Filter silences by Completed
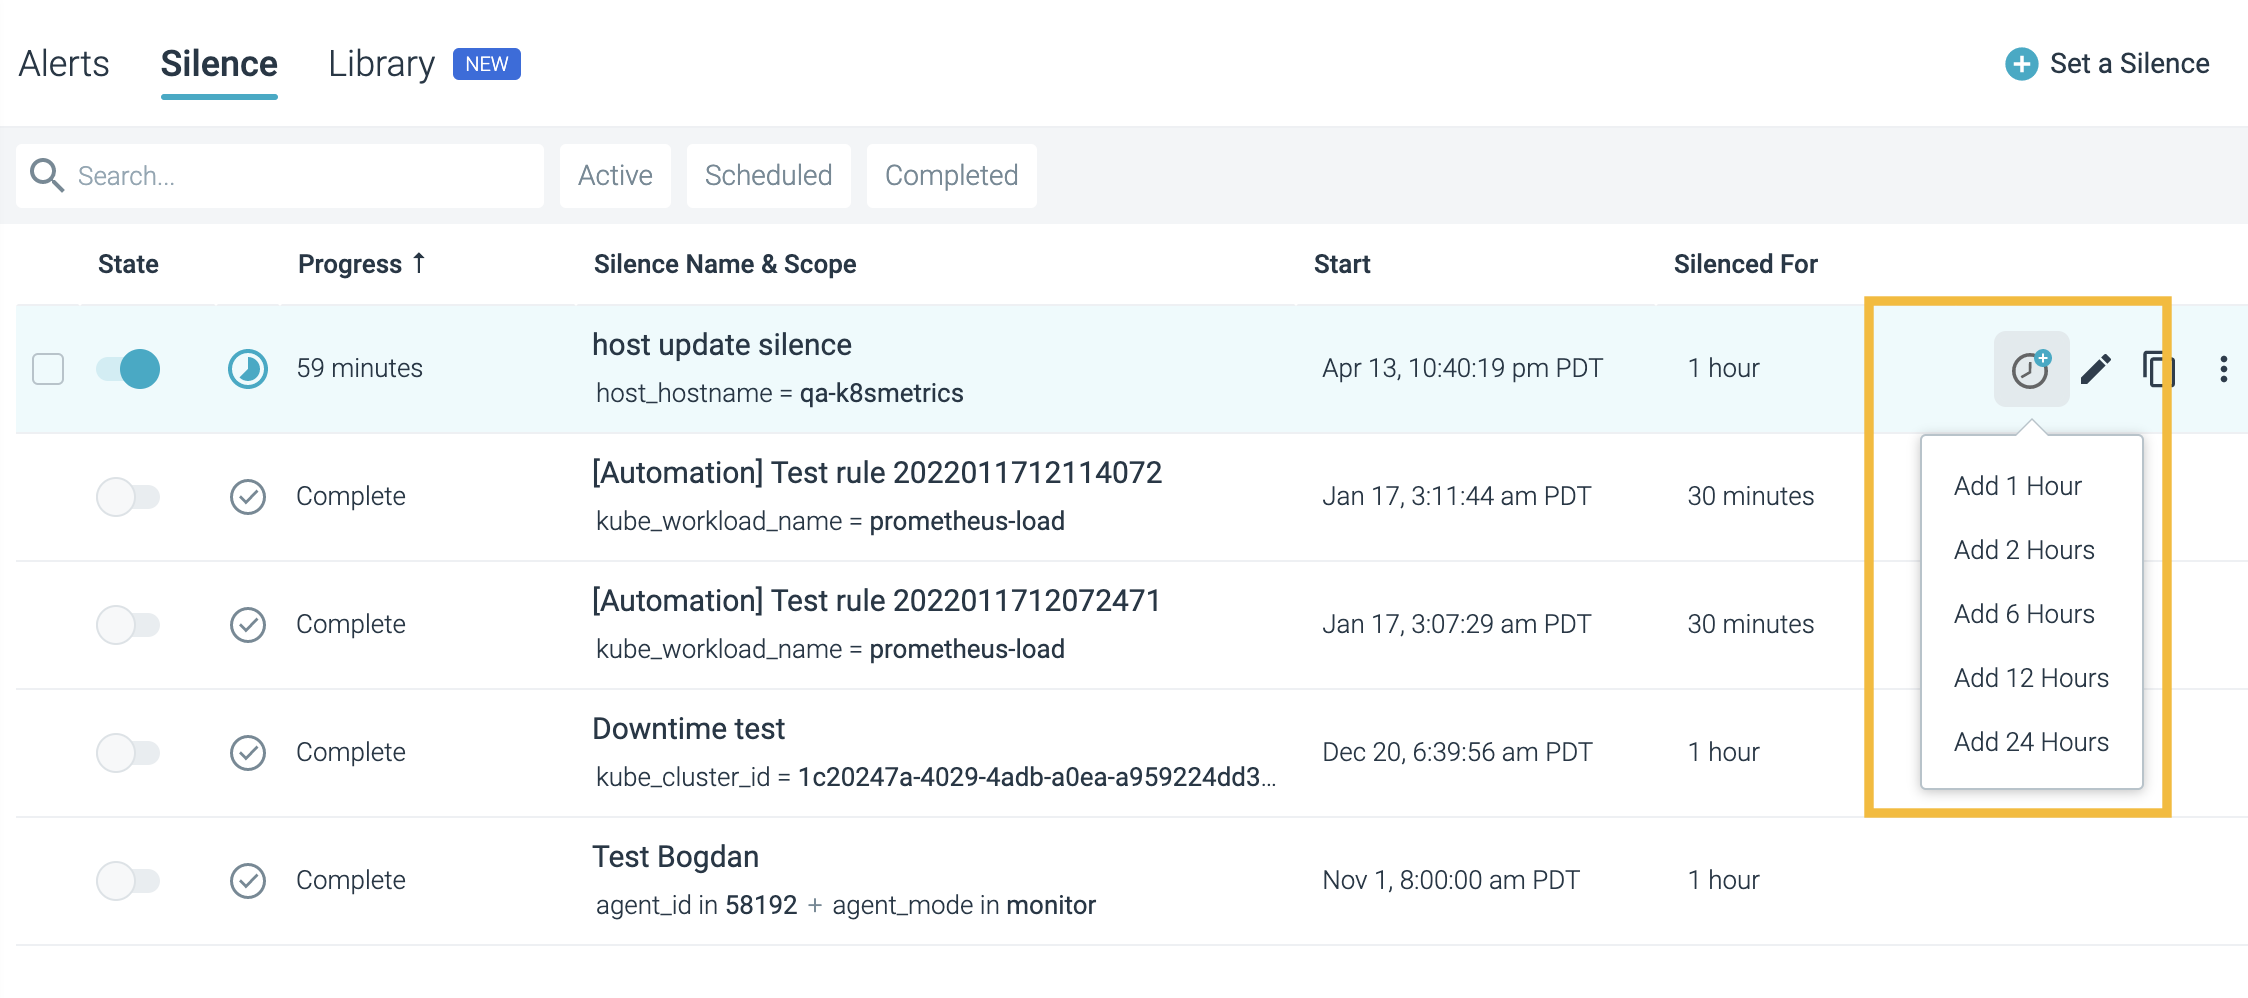Screen dimensions: 2248x998 tap(951, 176)
